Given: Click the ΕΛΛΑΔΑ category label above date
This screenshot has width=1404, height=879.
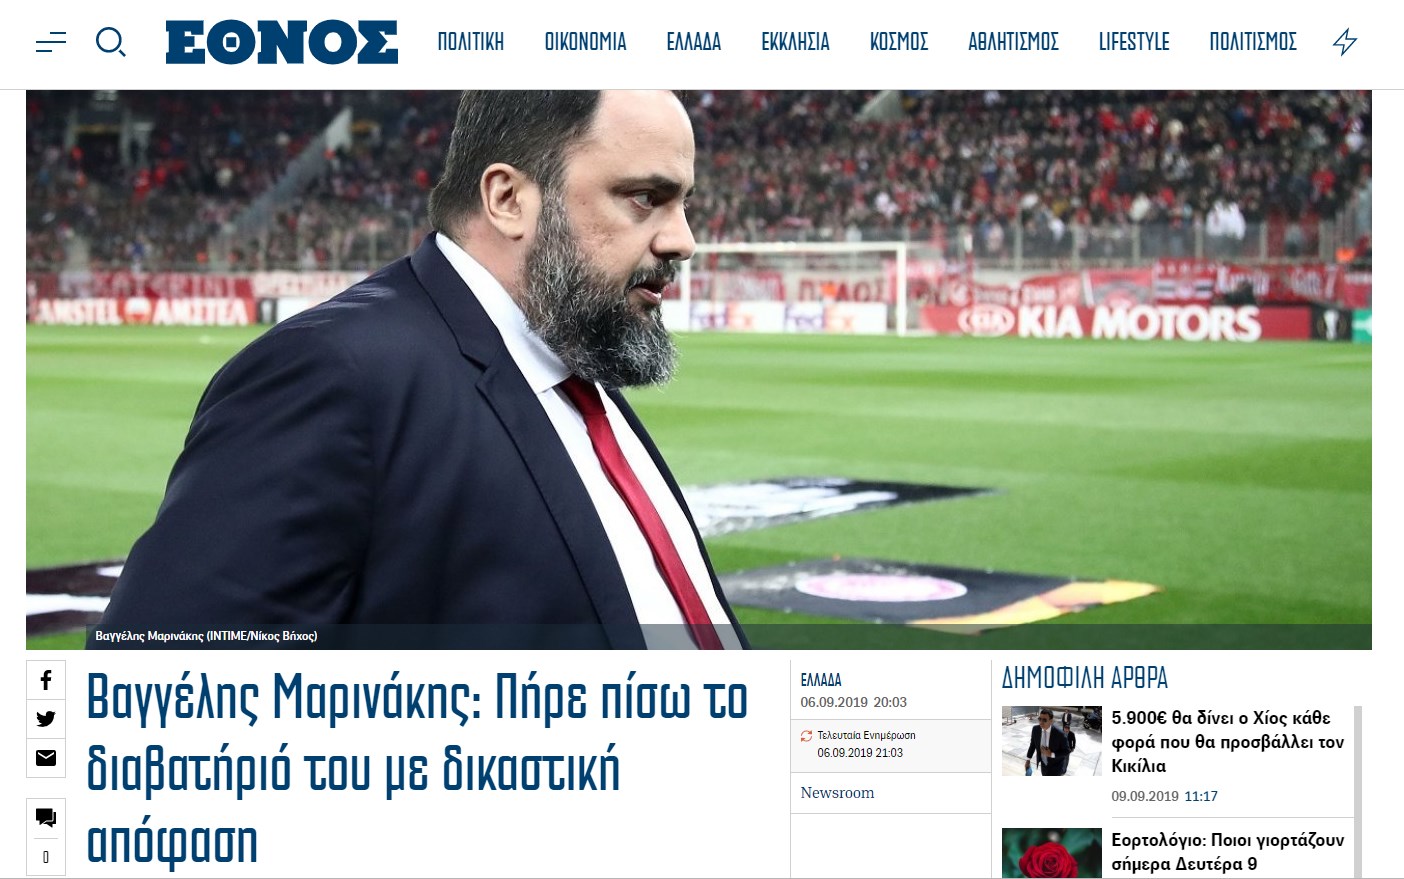Looking at the screenshot, I should tap(821, 680).
